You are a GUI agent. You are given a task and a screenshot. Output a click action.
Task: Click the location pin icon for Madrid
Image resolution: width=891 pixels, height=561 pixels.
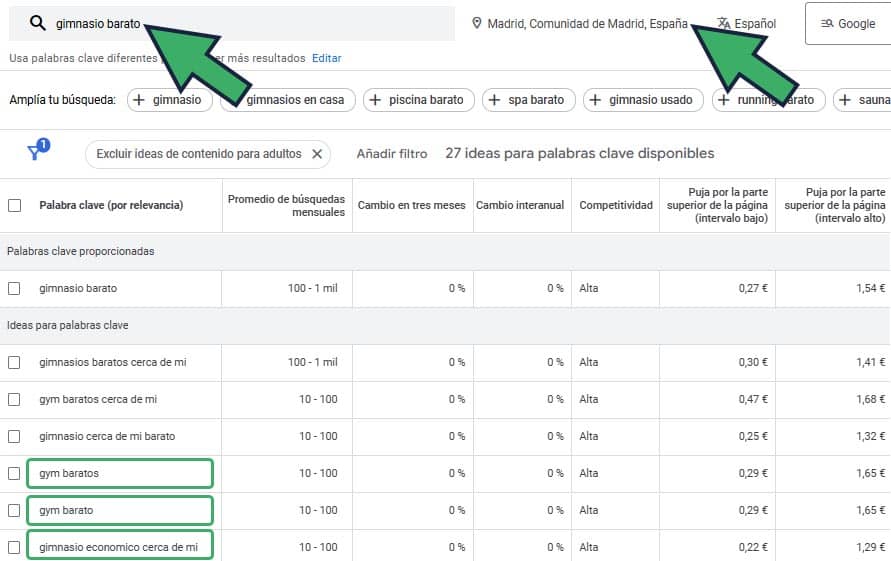click(477, 23)
